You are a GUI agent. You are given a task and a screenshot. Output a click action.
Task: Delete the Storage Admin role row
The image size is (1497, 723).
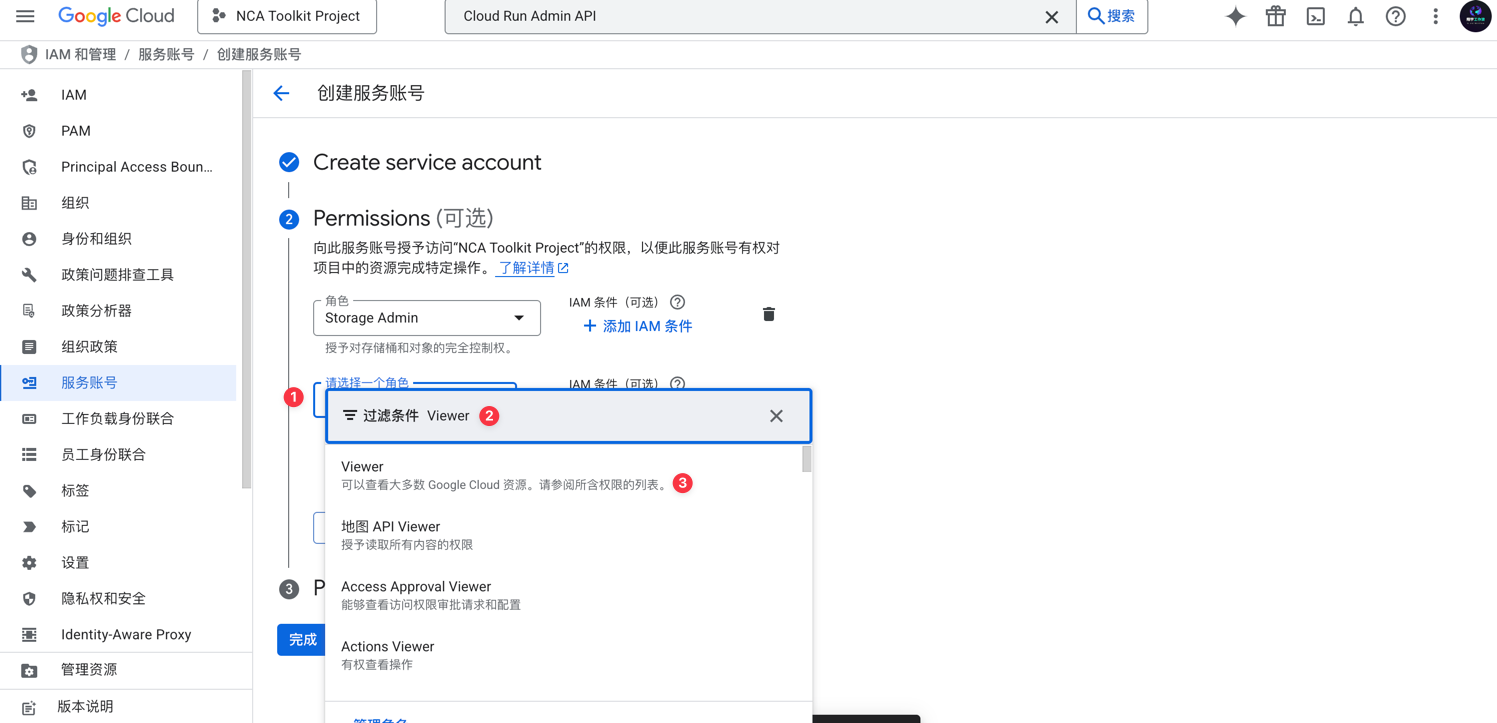click(x=768, y=313)
